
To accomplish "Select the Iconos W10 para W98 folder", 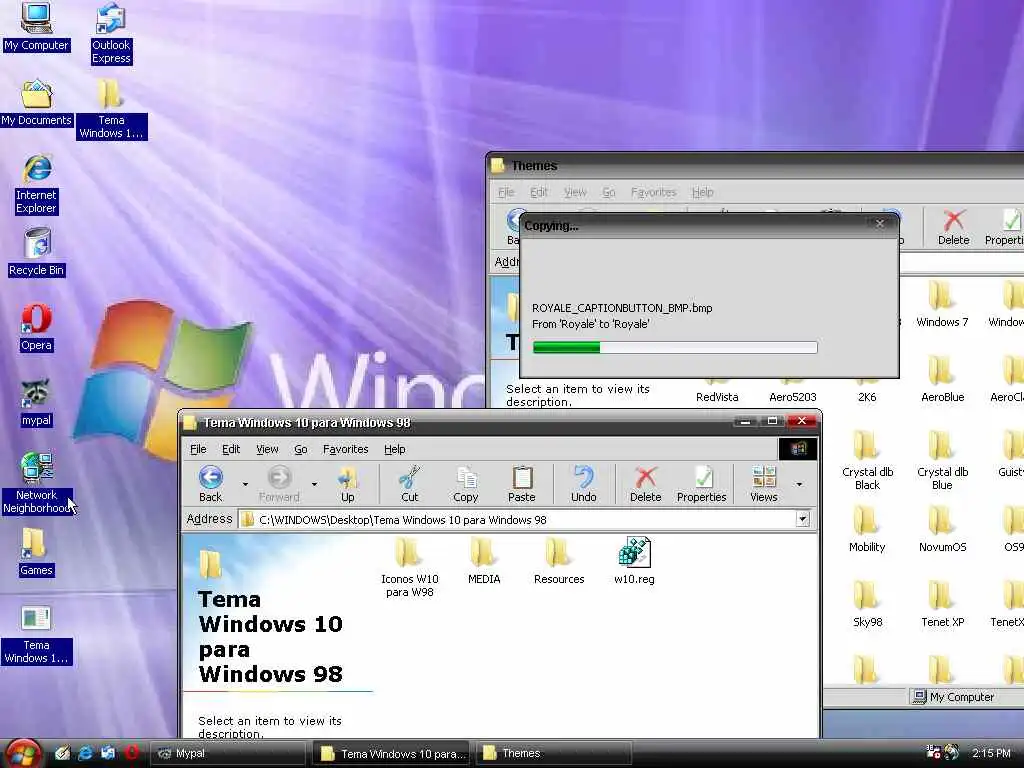I will 409,568.
